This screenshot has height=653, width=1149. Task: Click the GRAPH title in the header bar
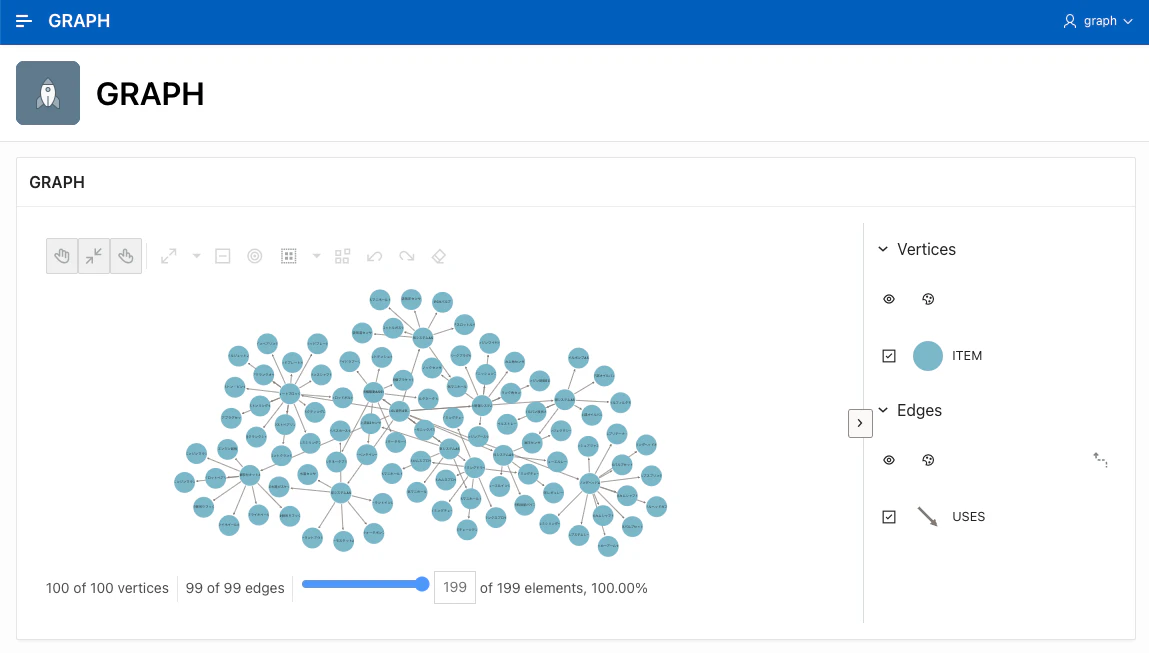click(79, 21)
